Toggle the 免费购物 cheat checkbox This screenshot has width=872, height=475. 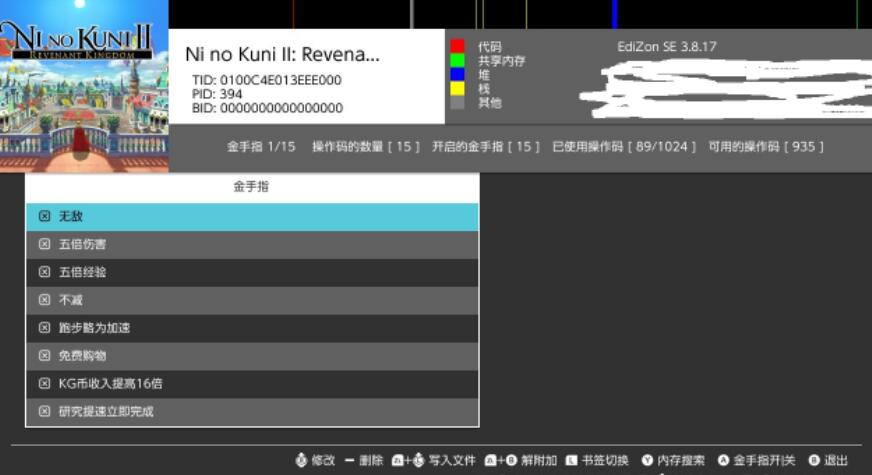(44, 355)
